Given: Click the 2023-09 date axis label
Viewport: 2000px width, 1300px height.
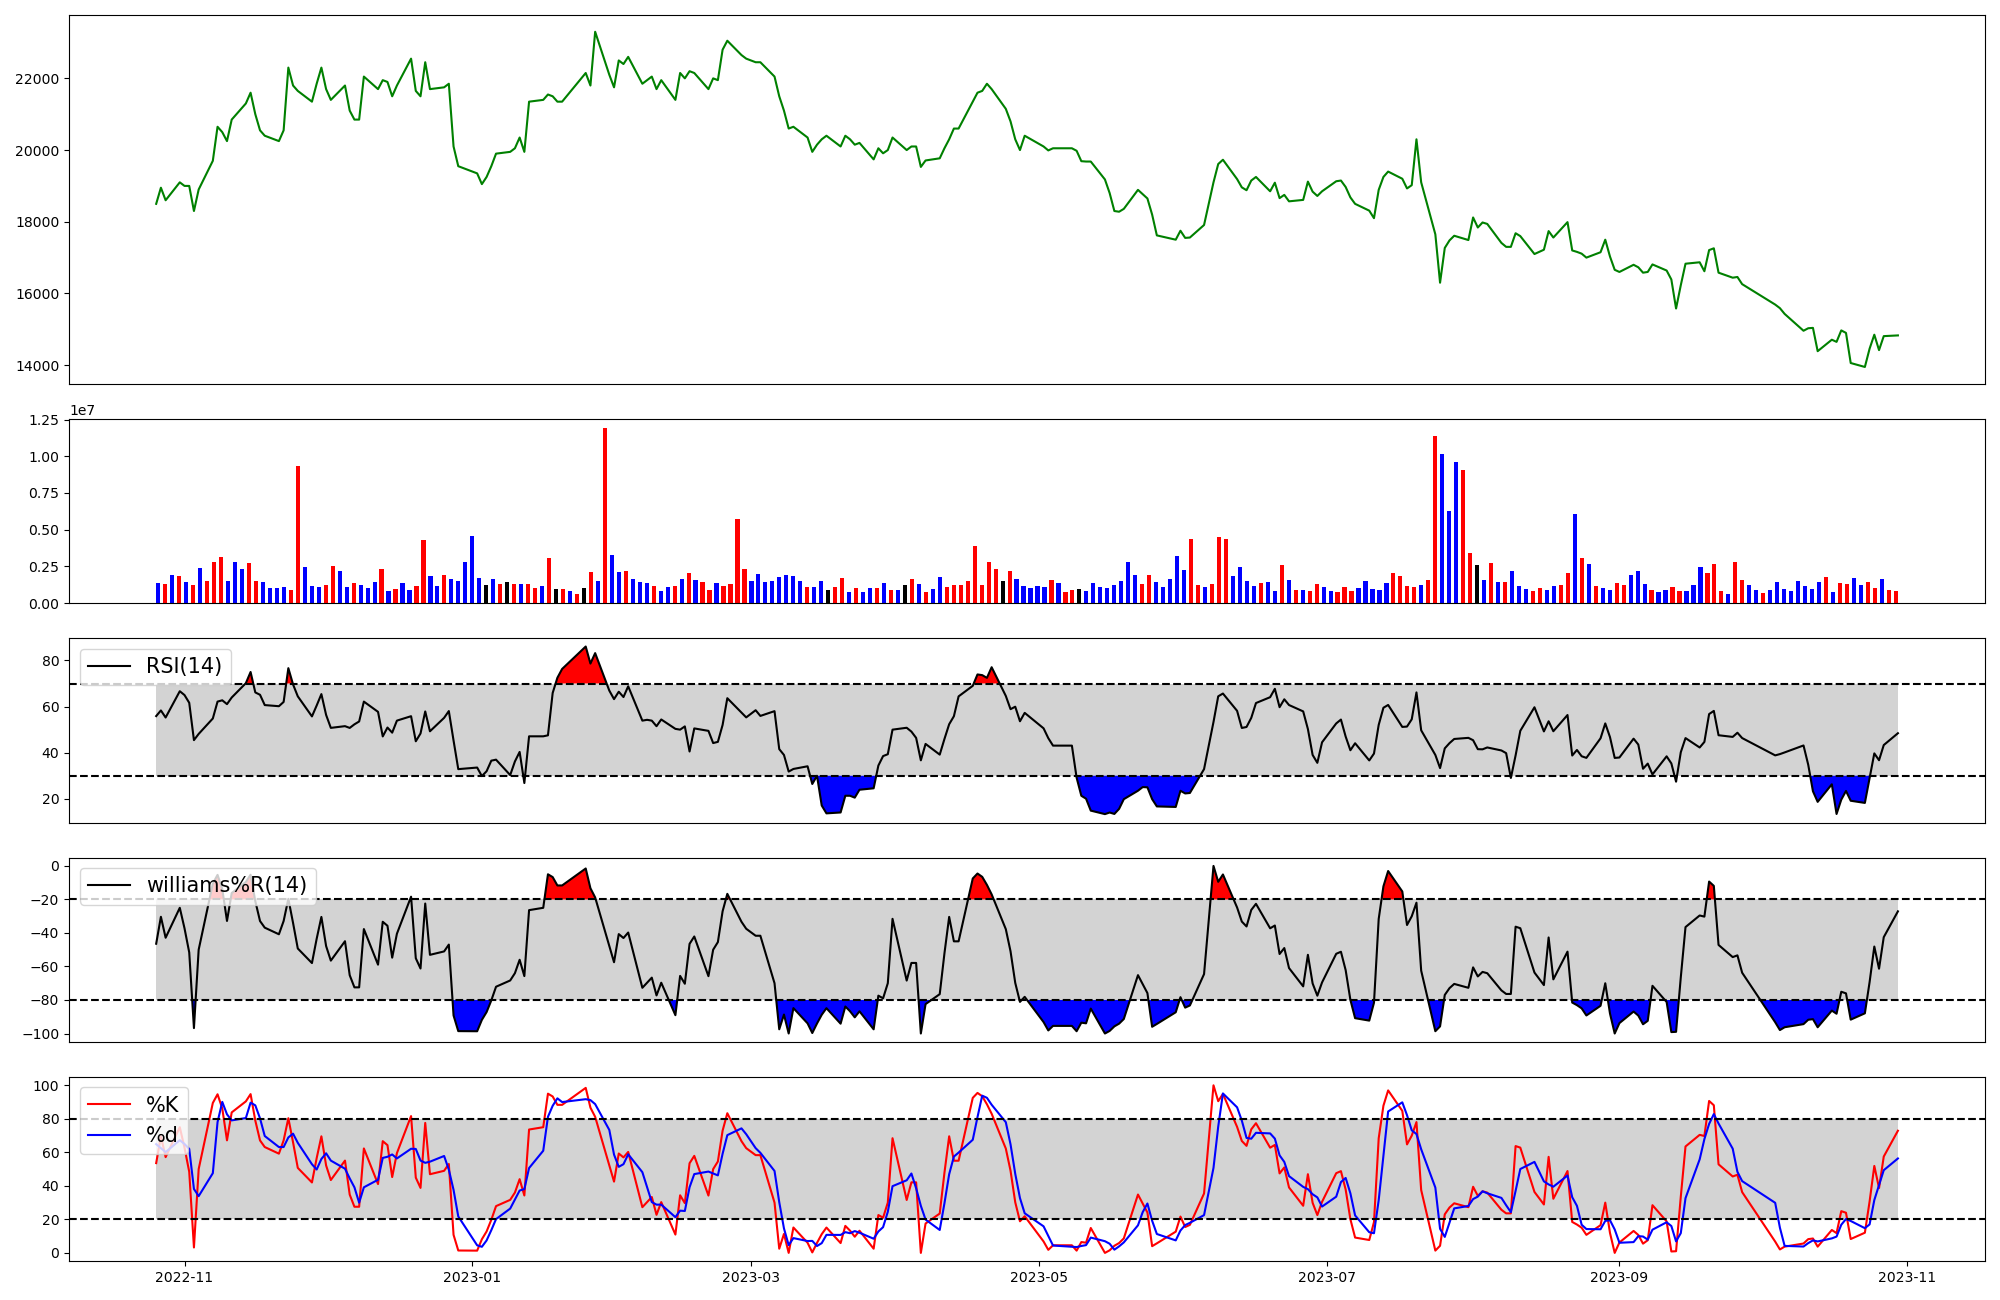Looking at the screenshot, I should [1619, 1277].
